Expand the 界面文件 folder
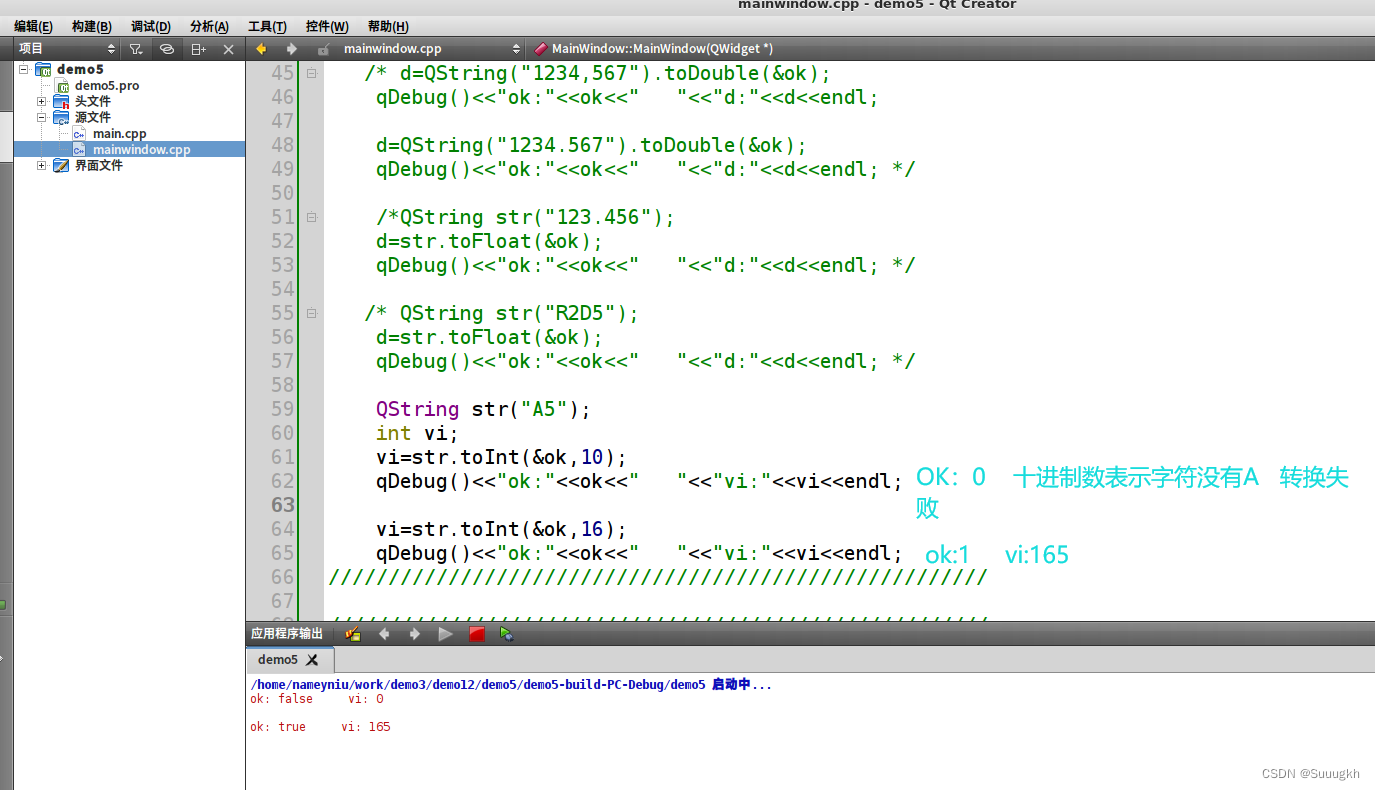 pyautogui.click(x=42, y=165)
